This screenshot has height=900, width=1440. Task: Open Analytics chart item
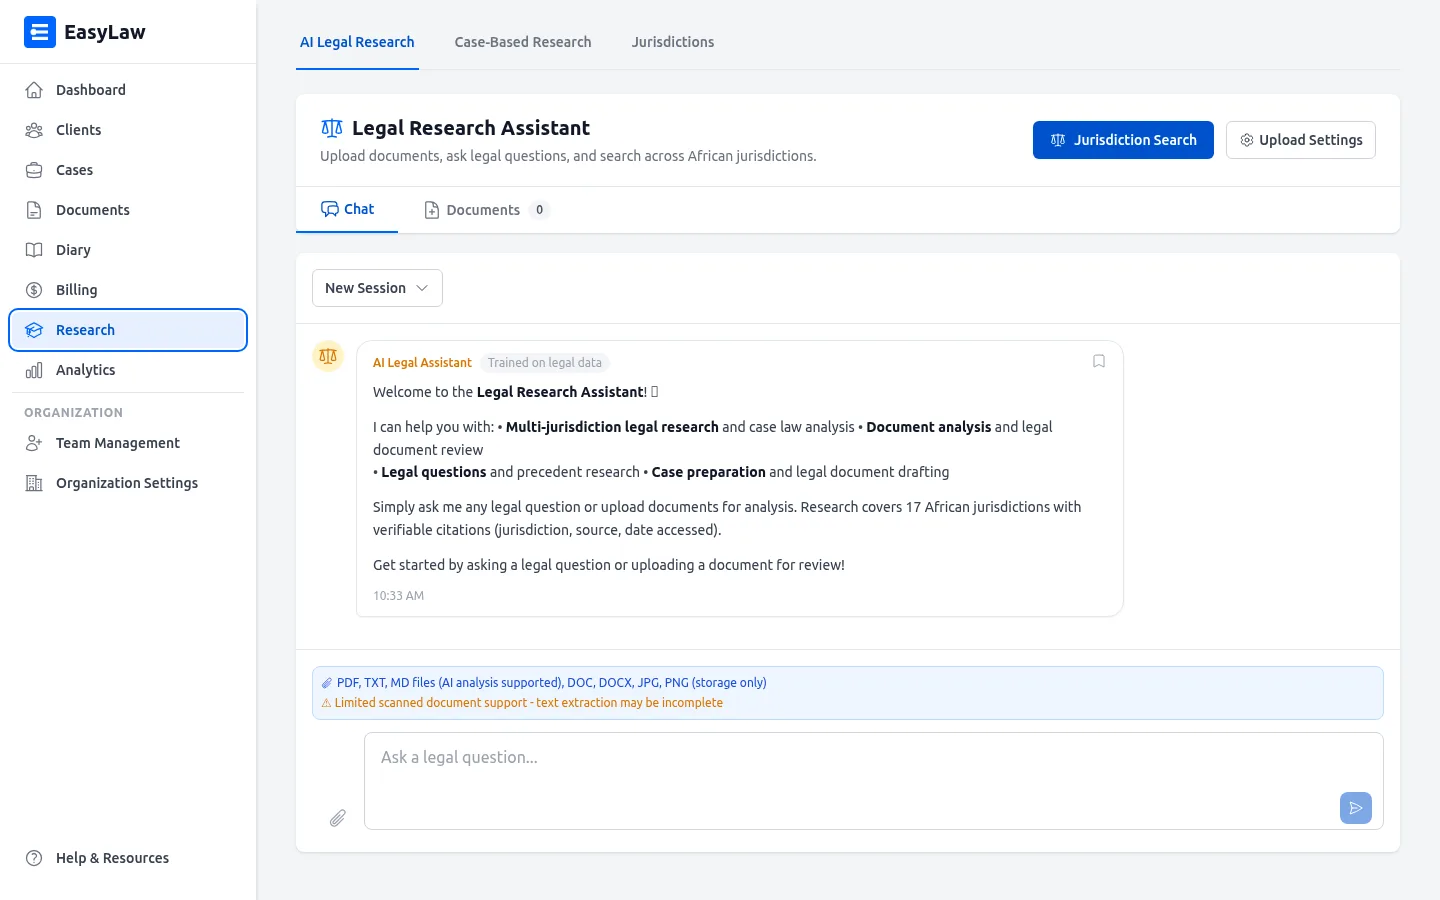point(85,370)
